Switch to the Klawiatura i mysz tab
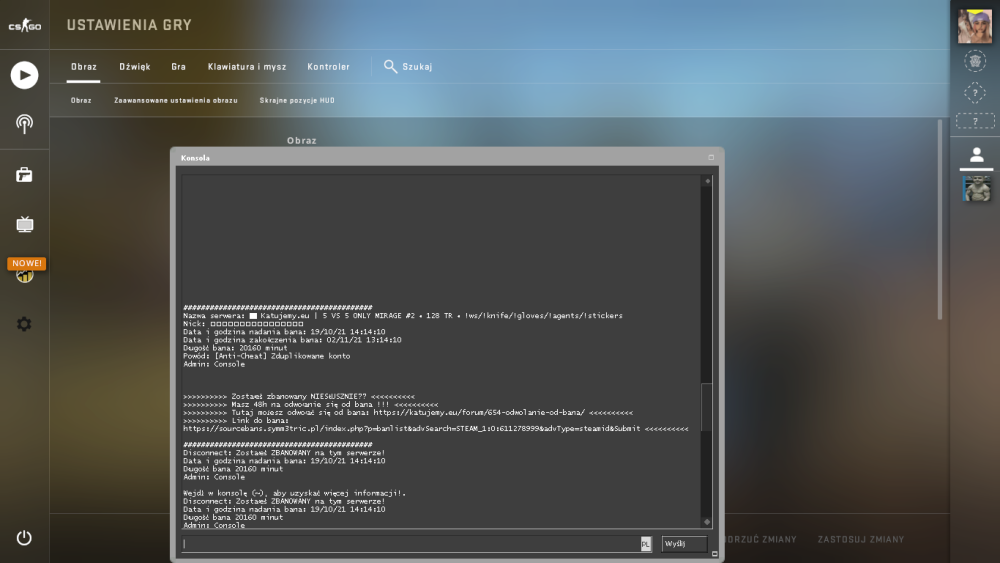 click(247, 66)
